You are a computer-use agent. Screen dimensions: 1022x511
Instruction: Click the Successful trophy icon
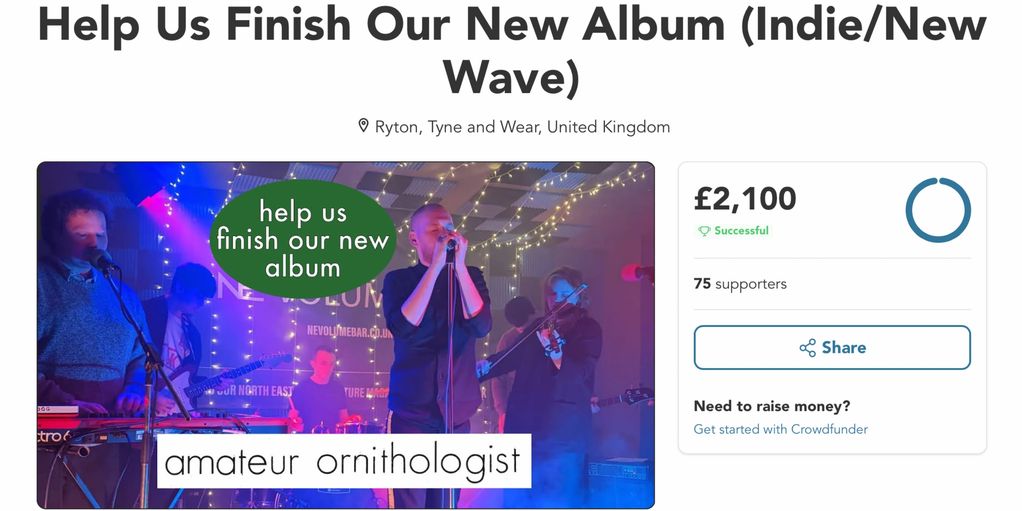pos(703,231)
